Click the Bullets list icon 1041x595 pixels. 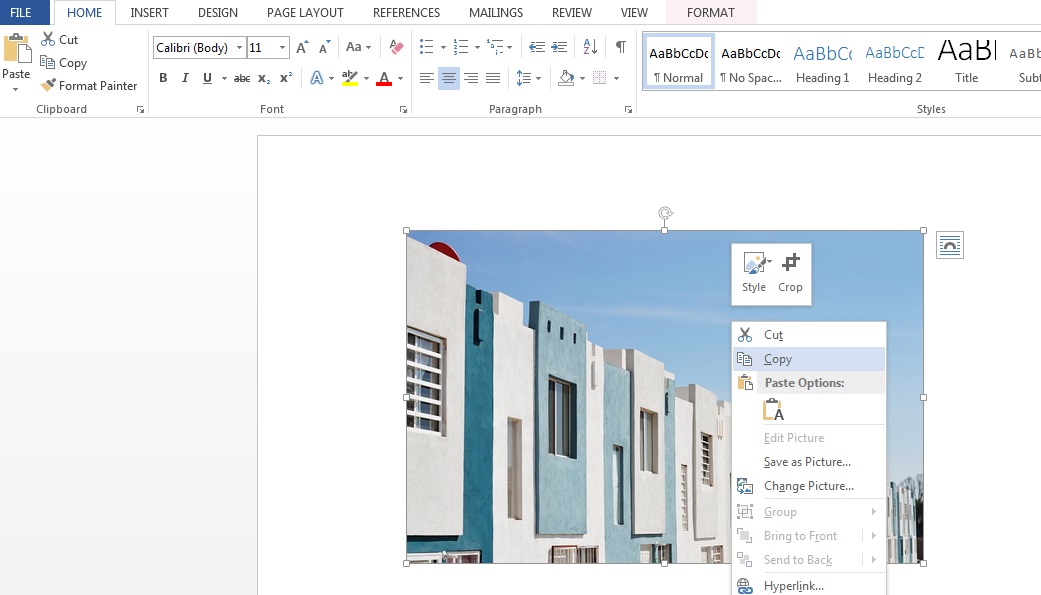tap(426, 46)
